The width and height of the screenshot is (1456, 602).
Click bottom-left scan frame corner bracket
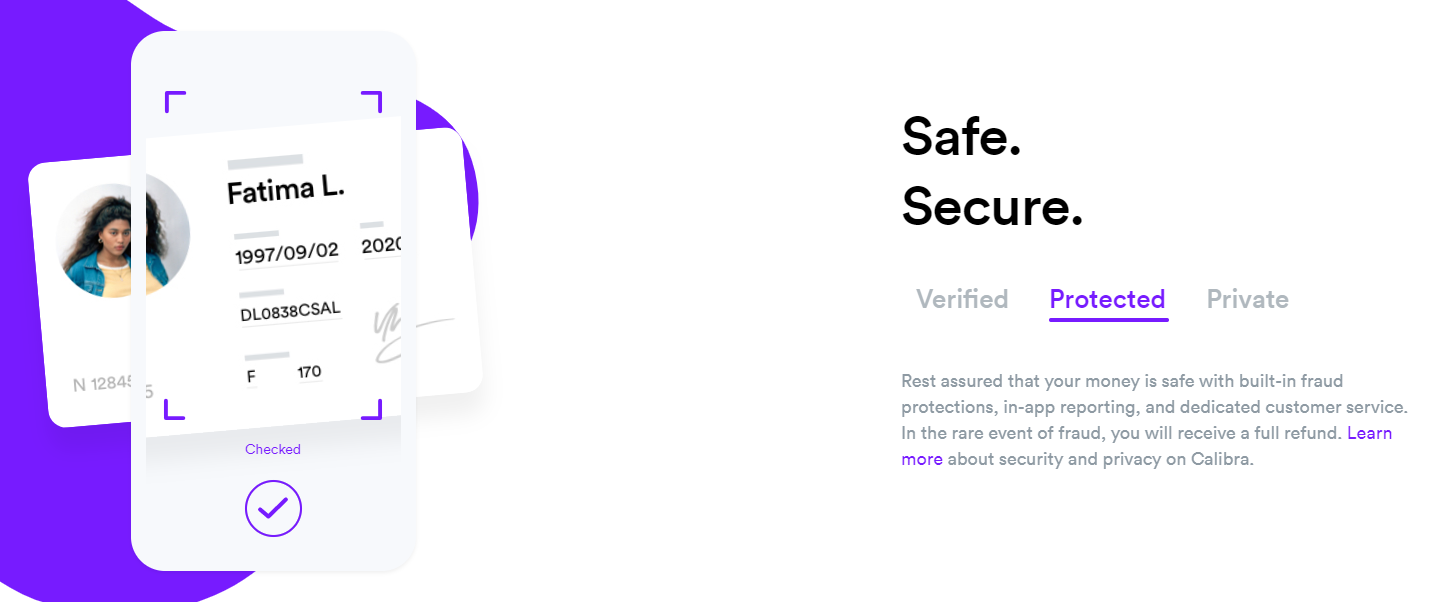pyautogui.click(x=174, y=409)
